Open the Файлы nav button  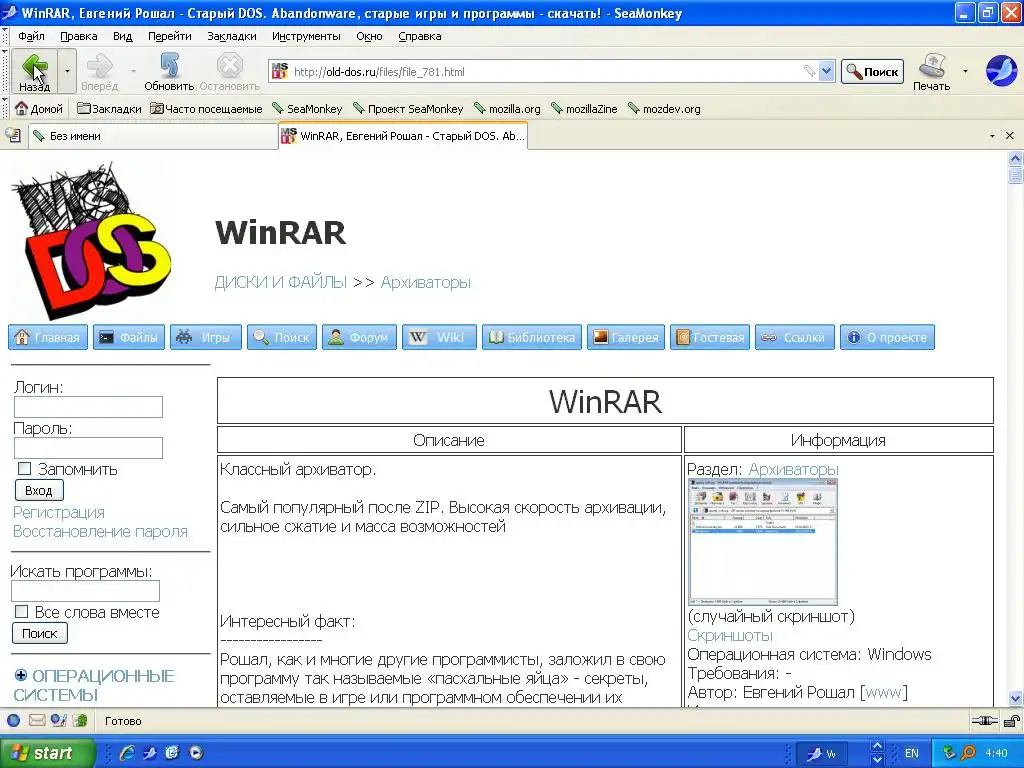coord(129,337)
